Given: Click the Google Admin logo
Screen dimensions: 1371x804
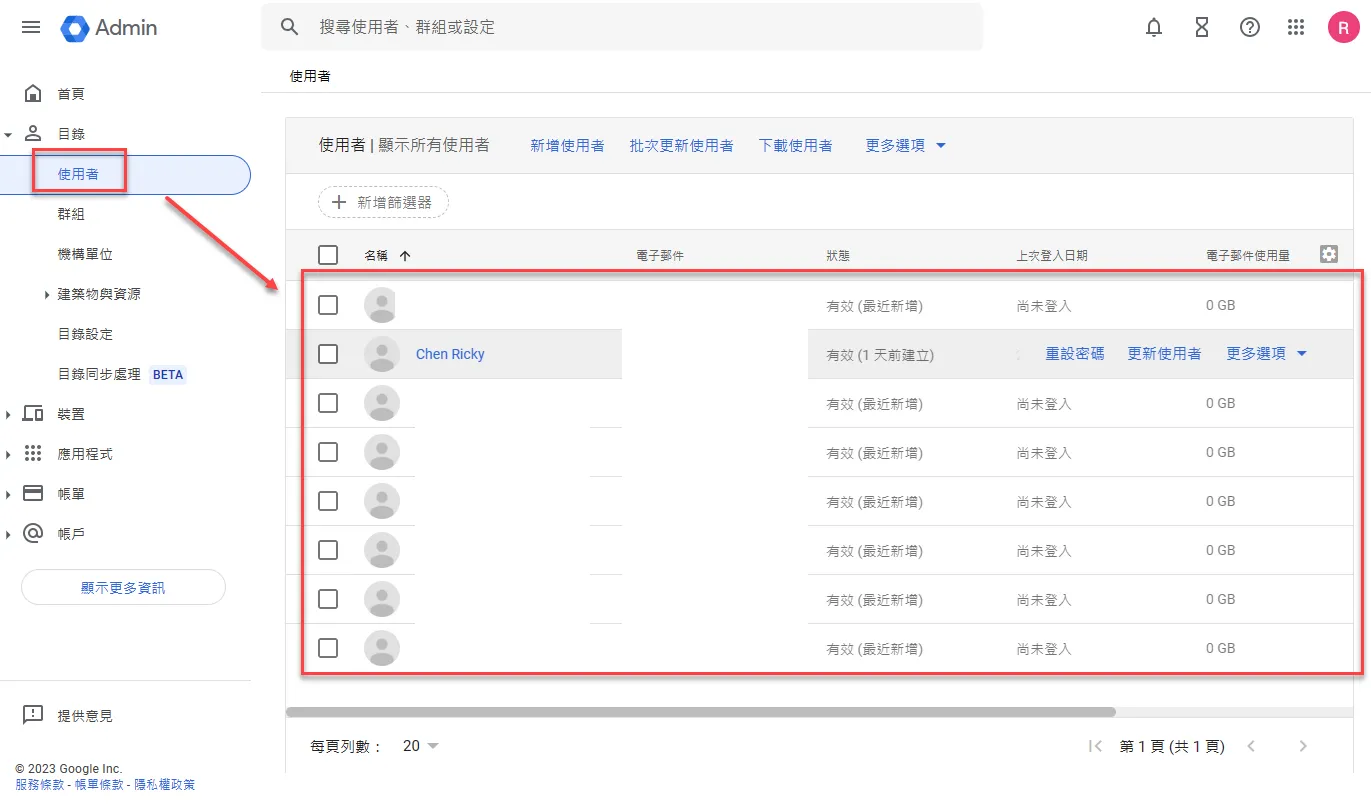Looking at the screenshot, I should pos(109,27).
